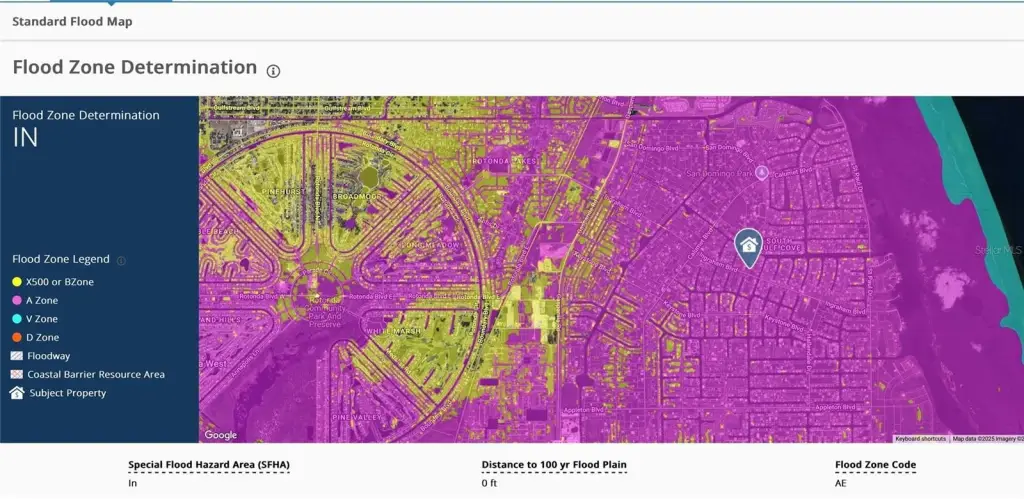Viewport: 1024px width, 499px height.
Task: Click the yellow X500 or BZone swatch
Action: click(x=17, y=282)
